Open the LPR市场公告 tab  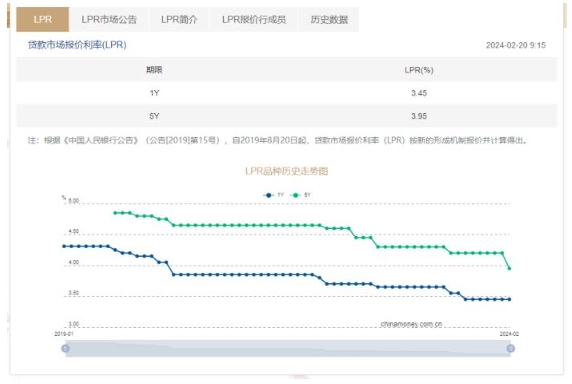point(109,19)
